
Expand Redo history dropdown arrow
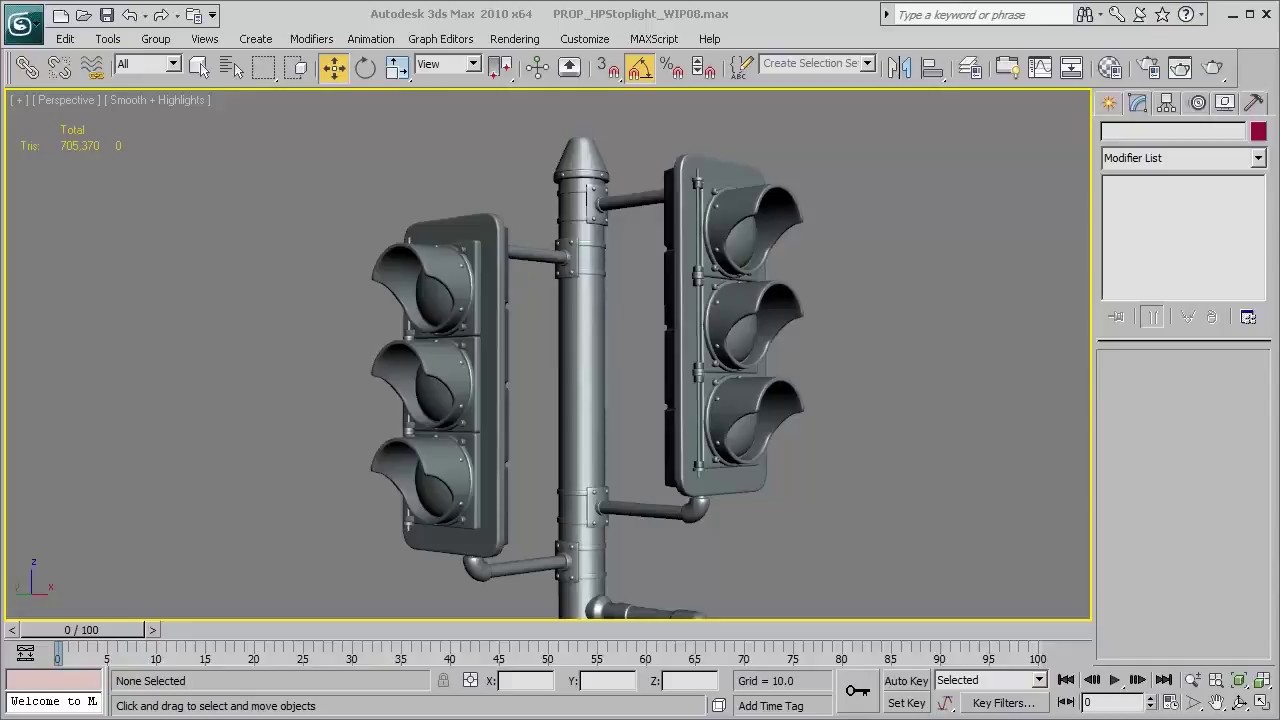(x=177, y=16)
